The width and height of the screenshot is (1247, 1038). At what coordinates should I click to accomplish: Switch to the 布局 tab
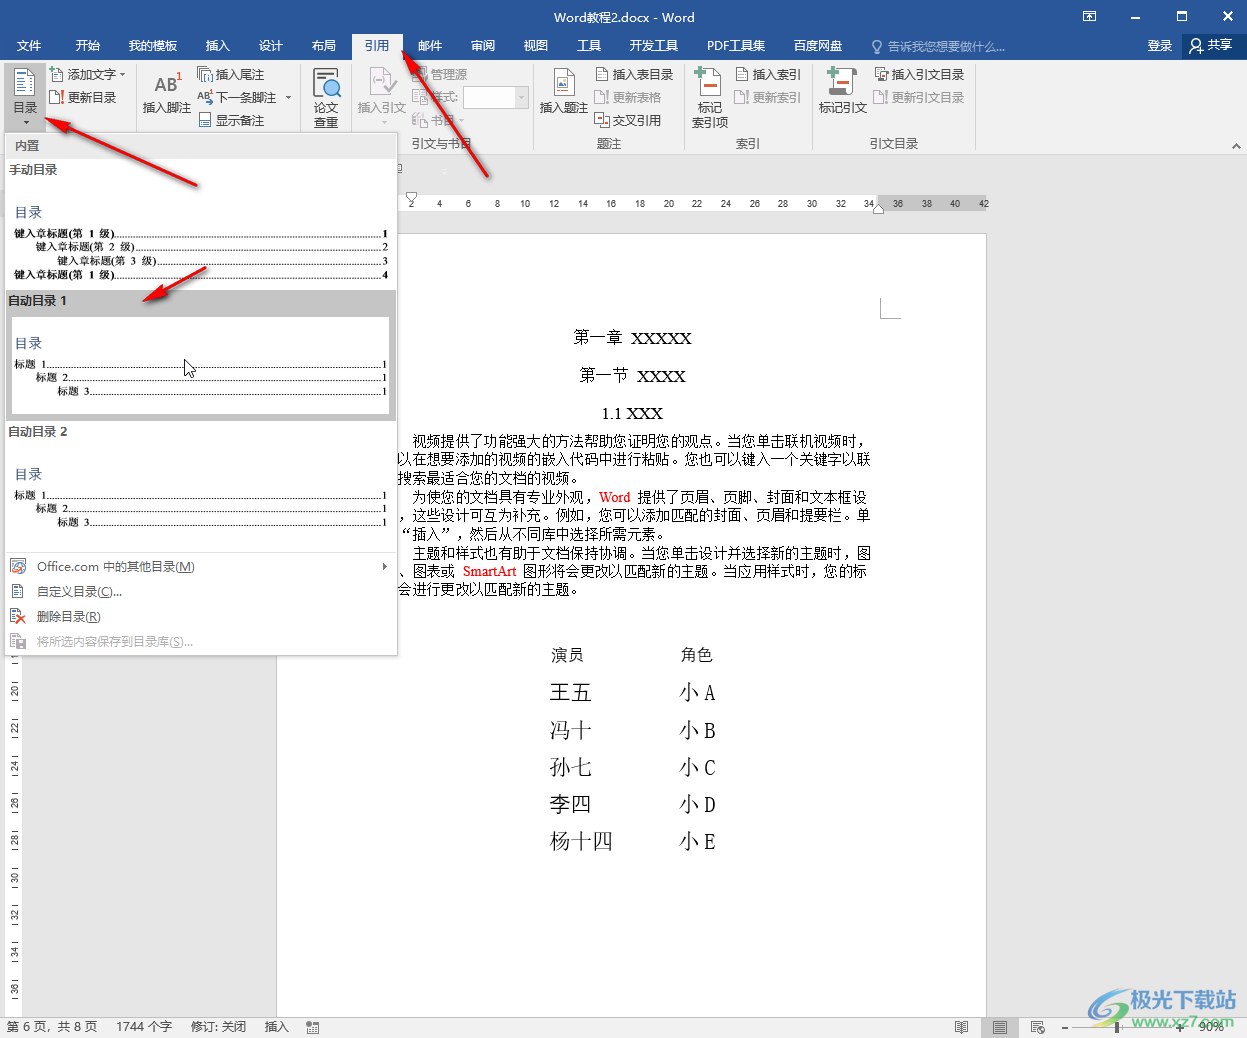tap(324, 46)
